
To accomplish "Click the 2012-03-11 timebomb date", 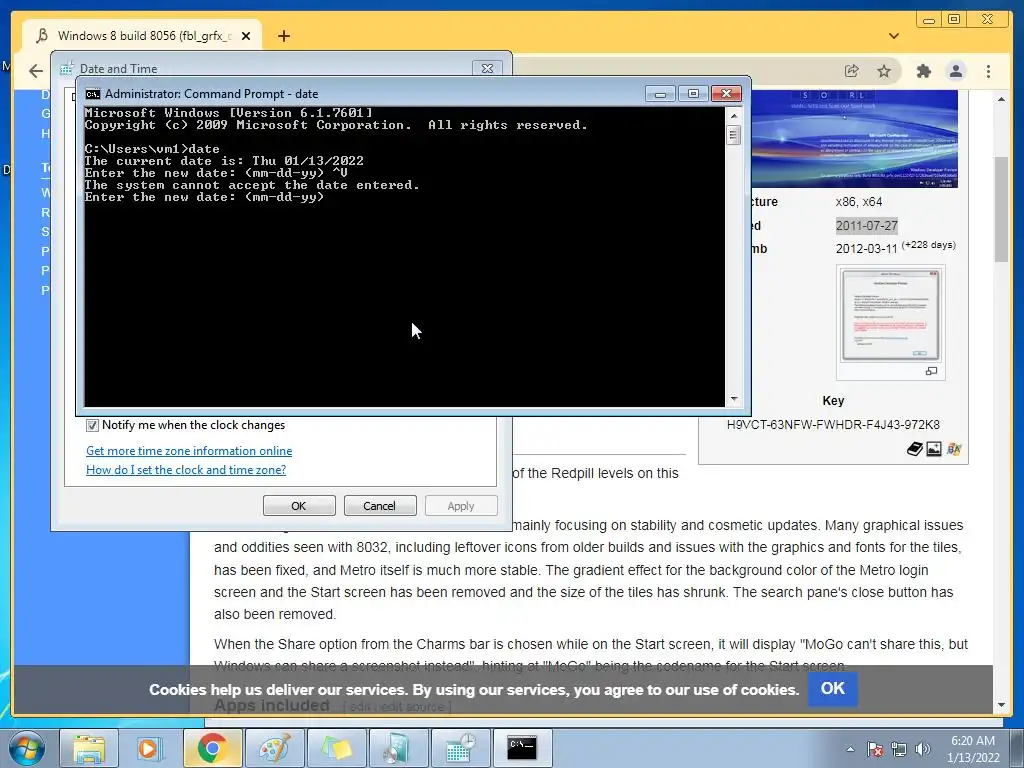I will (867, 249).
